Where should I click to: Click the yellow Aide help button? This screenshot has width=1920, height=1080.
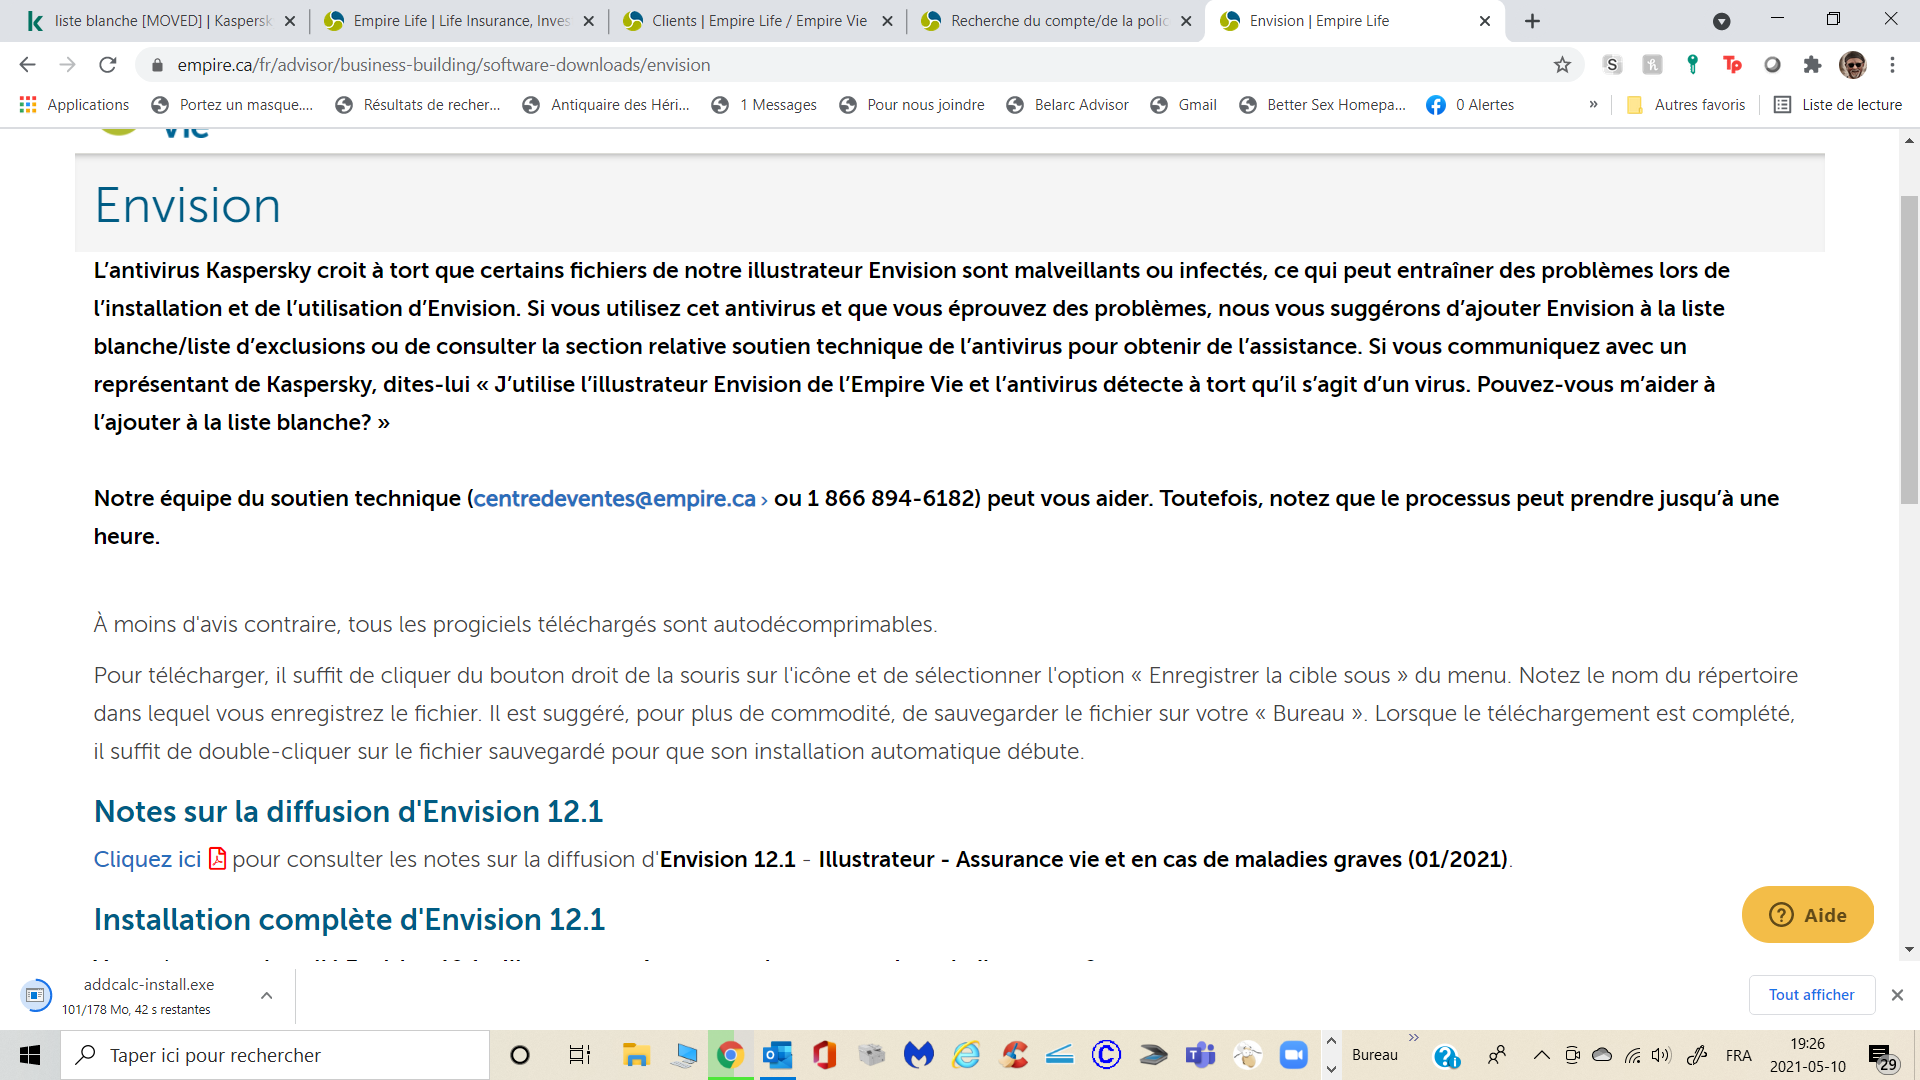coord(1807,915)
